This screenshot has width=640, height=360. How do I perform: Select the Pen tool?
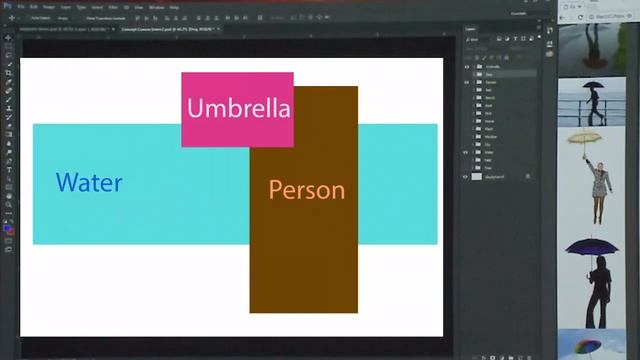pos(8,161)
